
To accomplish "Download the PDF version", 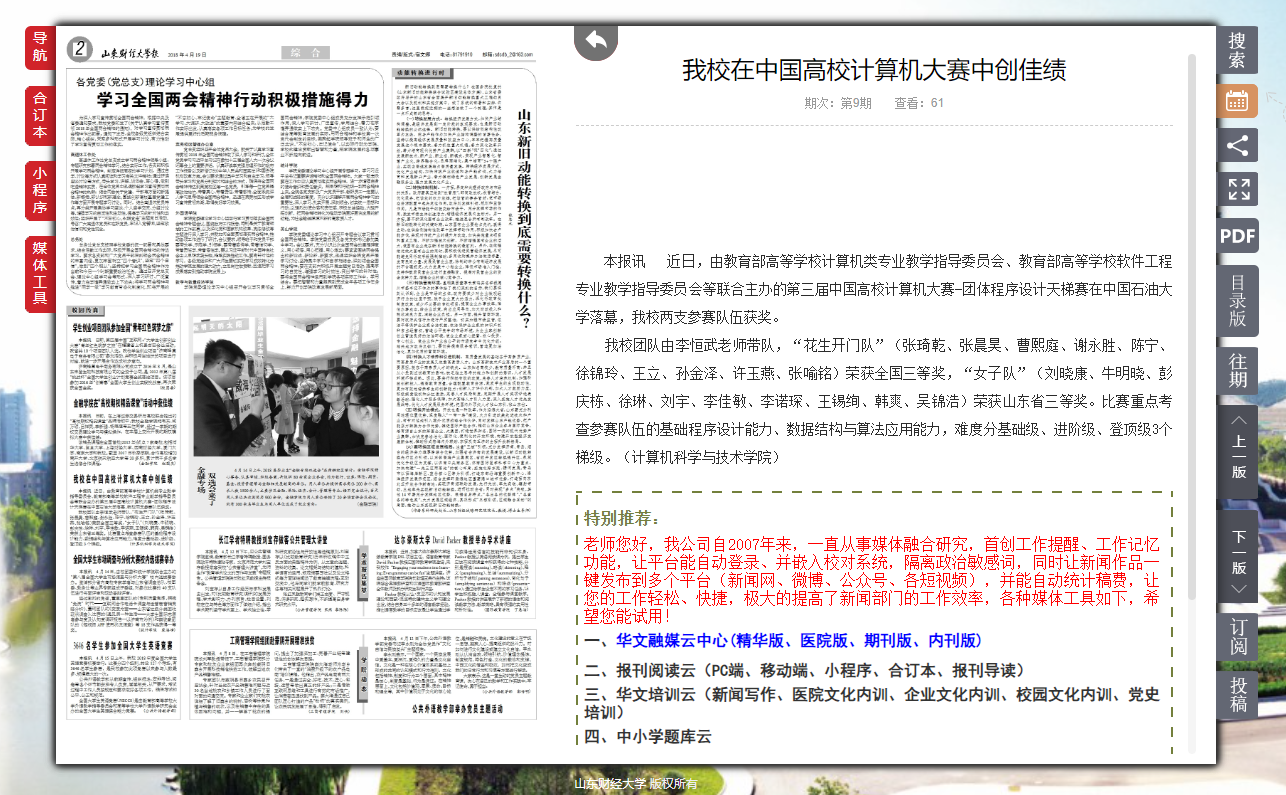I will tap(1237, 235).
